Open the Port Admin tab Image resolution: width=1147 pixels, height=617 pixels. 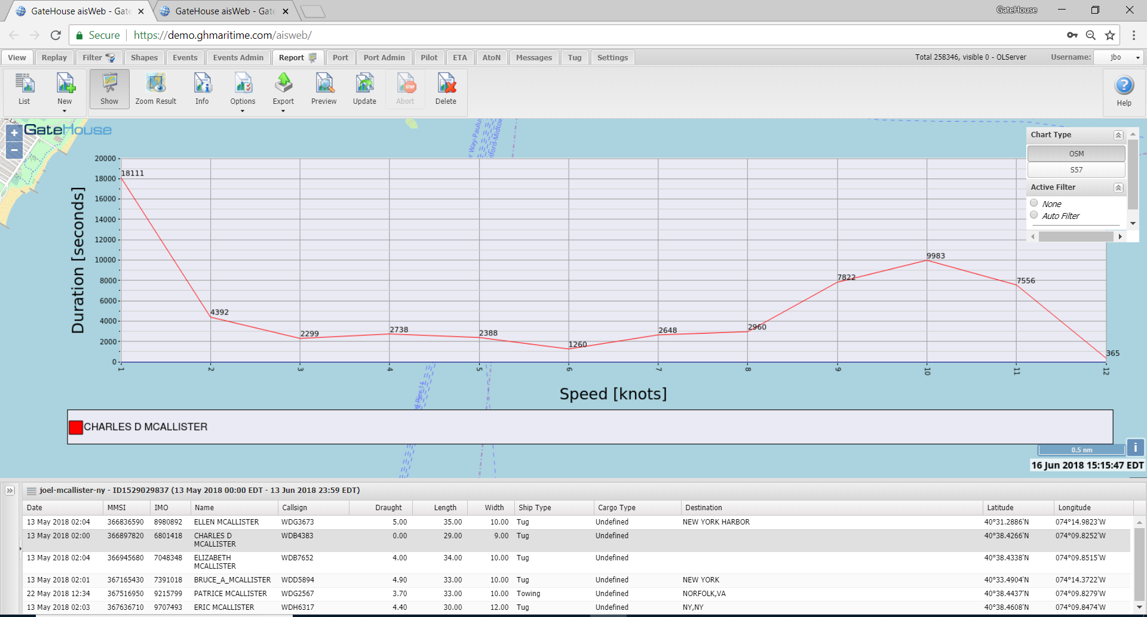(x=384, y=58)
